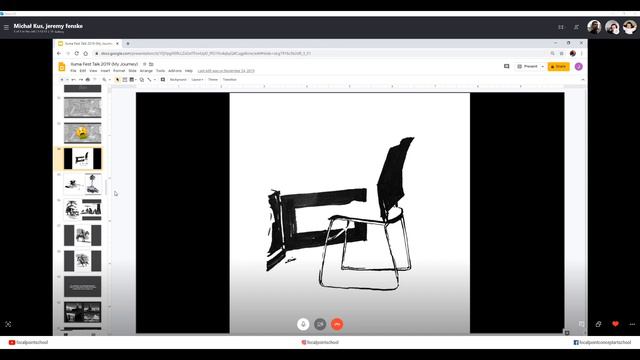Viewport: 640px width, 360px height.
Task: Toggle the video camera in call controls
Action: [x=320, y=324]
